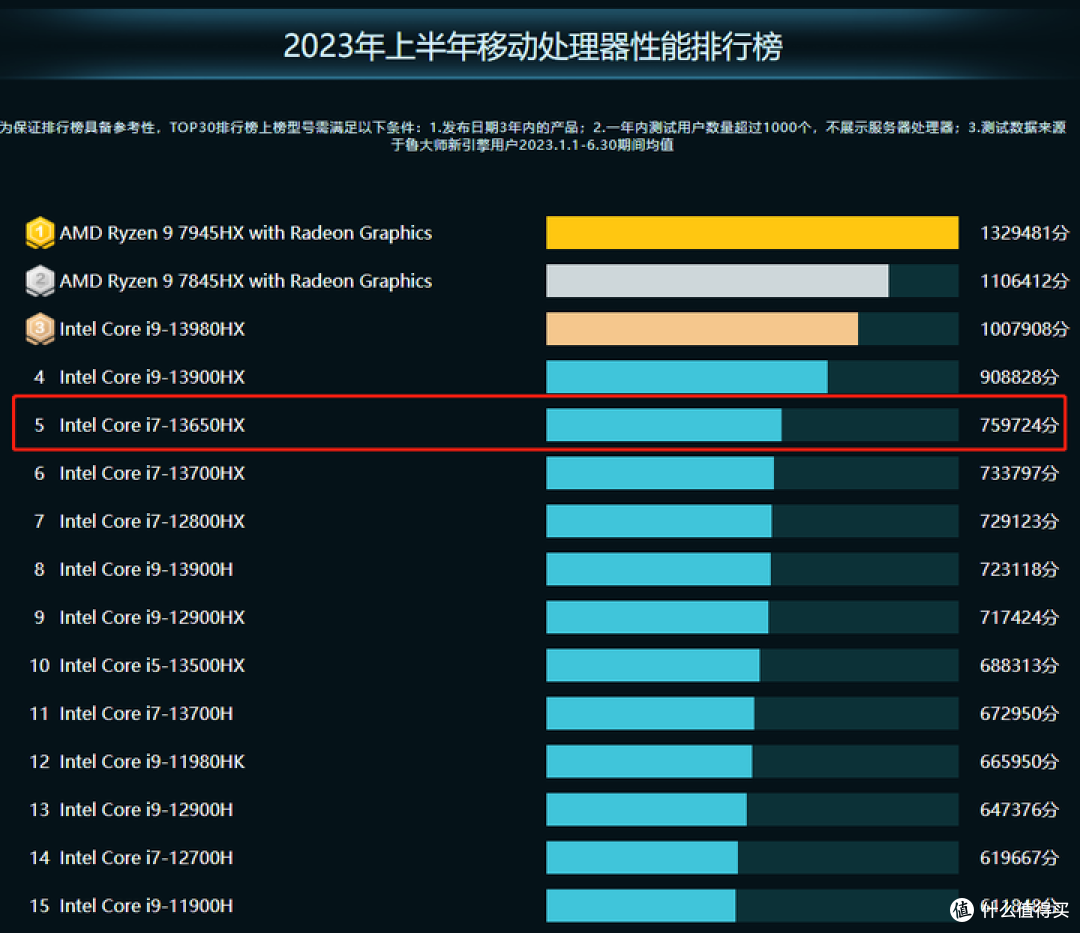
Task: Click Intel Core i9-11900H entry
Action: (146, 906)
